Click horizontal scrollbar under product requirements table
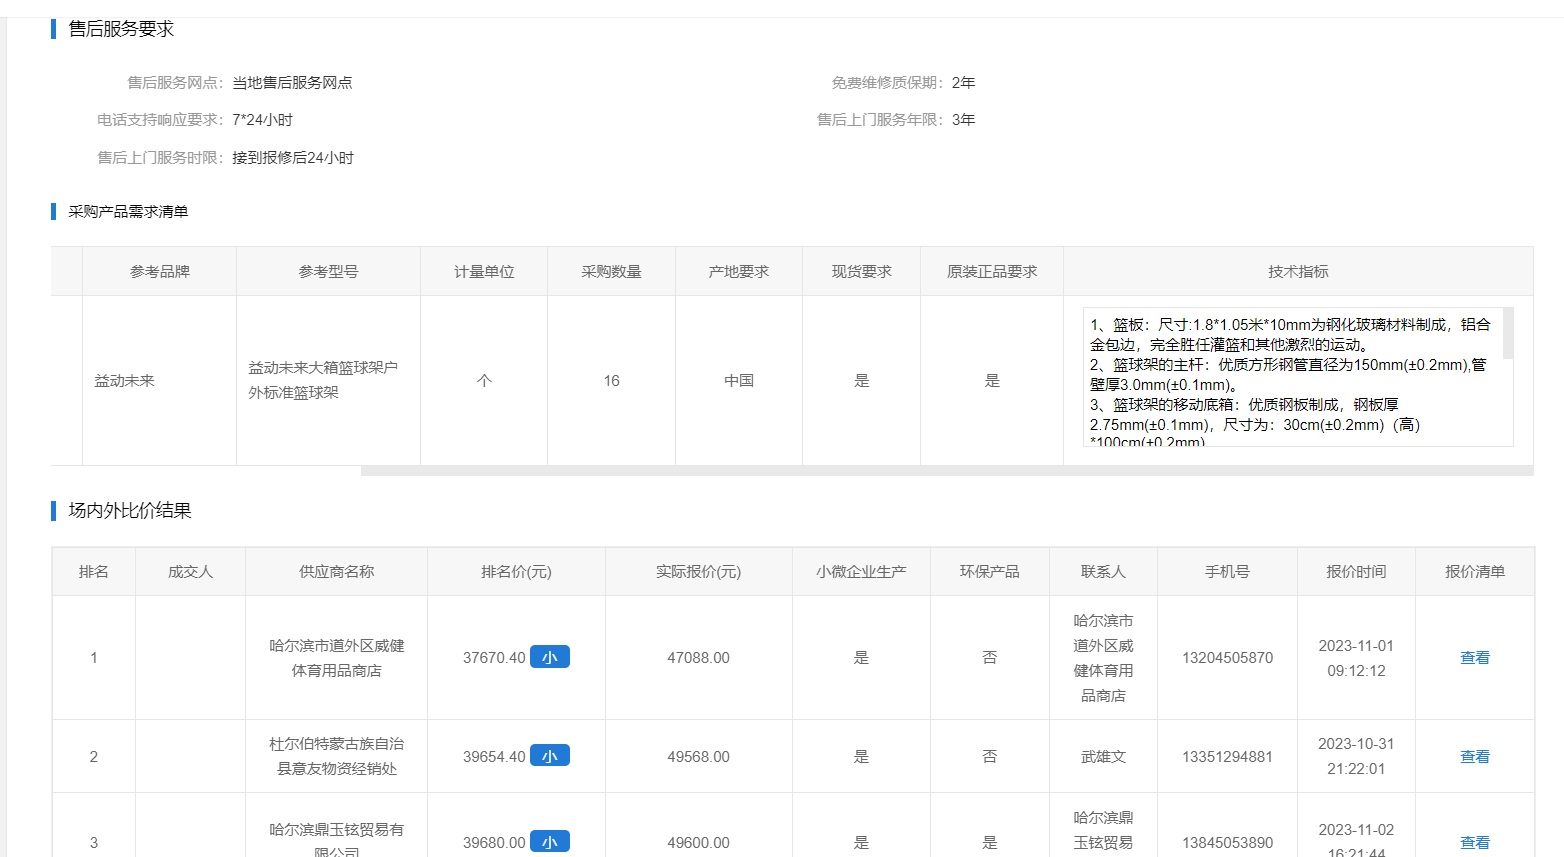 click(x=946, y=471)
